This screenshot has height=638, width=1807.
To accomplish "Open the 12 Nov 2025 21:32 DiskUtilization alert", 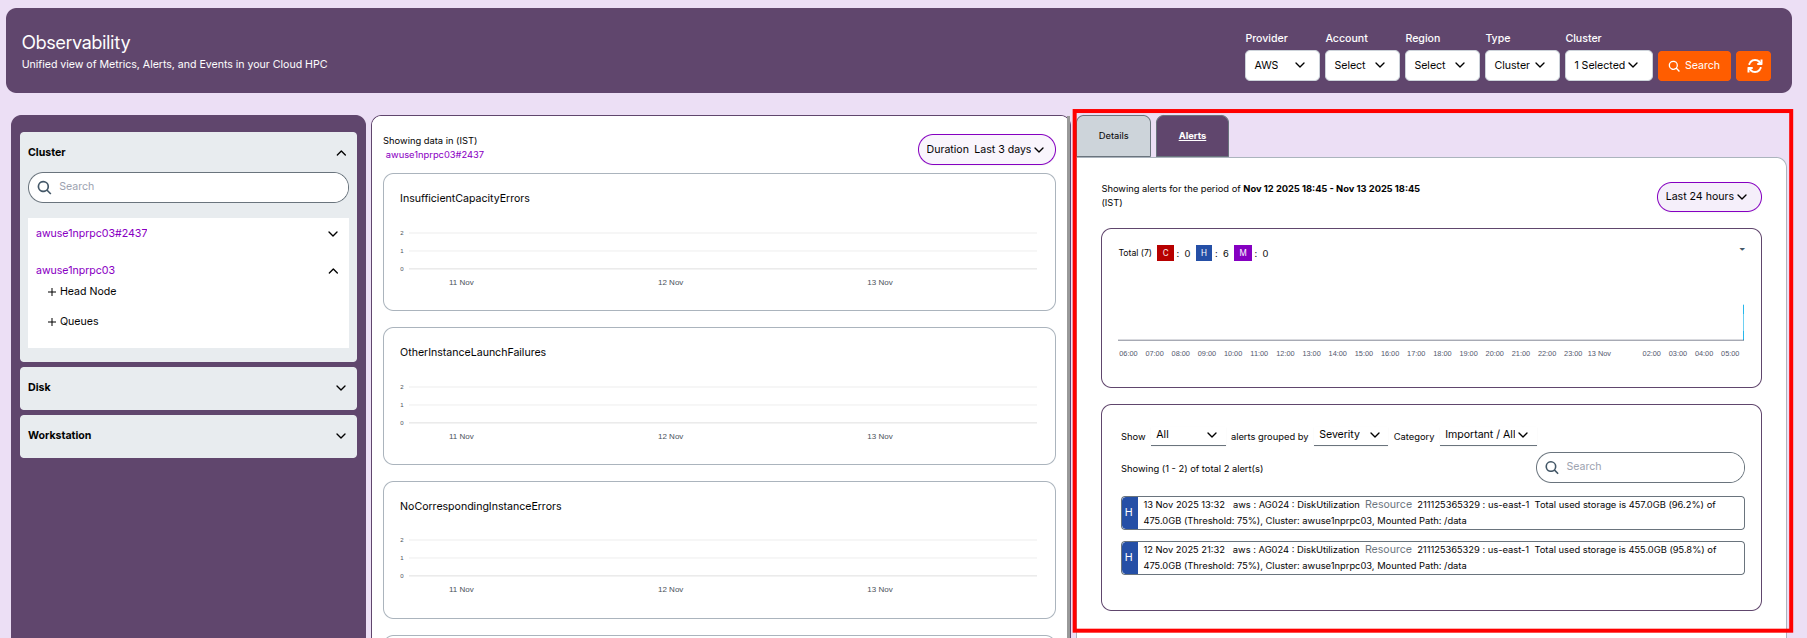I will (1433, 558).
